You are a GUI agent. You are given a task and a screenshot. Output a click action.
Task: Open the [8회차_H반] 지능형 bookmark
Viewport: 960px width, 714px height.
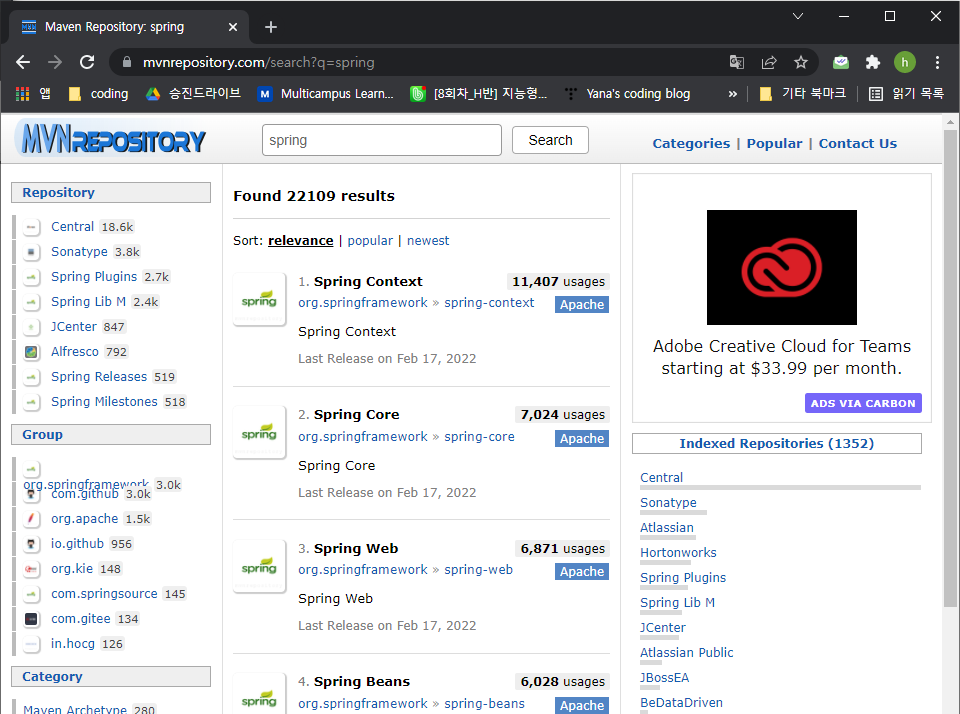coord(479,94)
